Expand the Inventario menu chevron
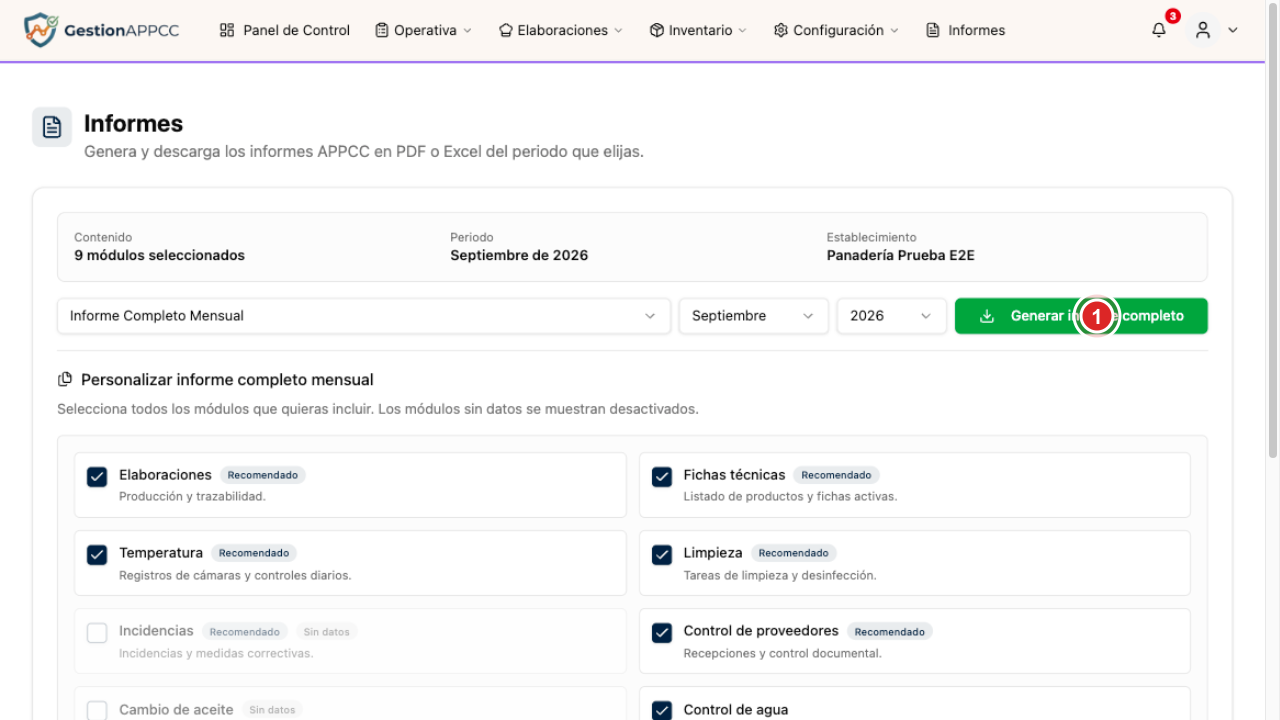 click(x=742, y=31)
